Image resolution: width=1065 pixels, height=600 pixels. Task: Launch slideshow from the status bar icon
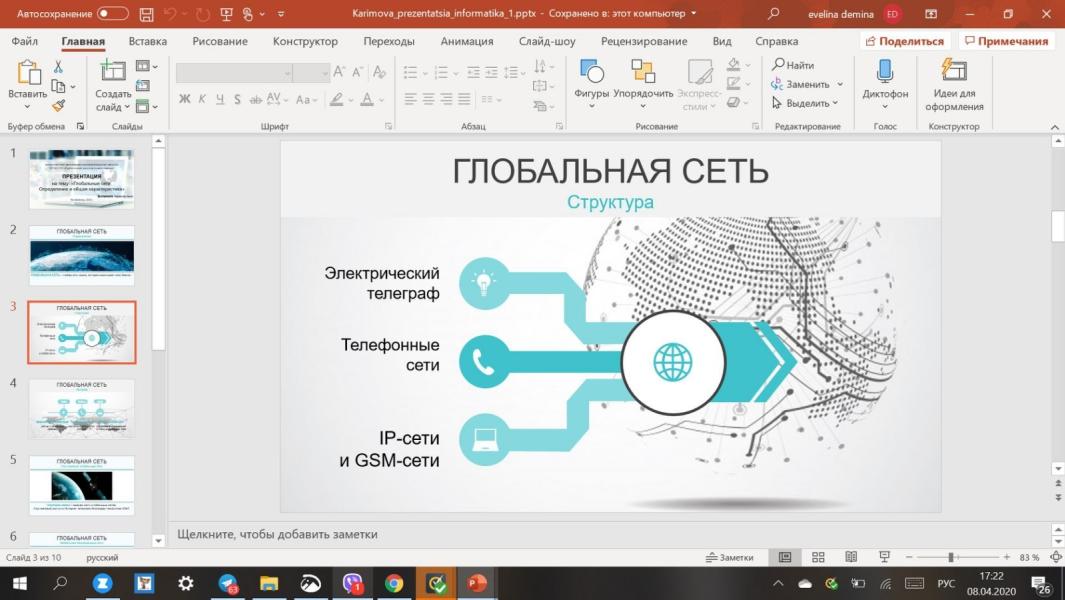point(884,557)
